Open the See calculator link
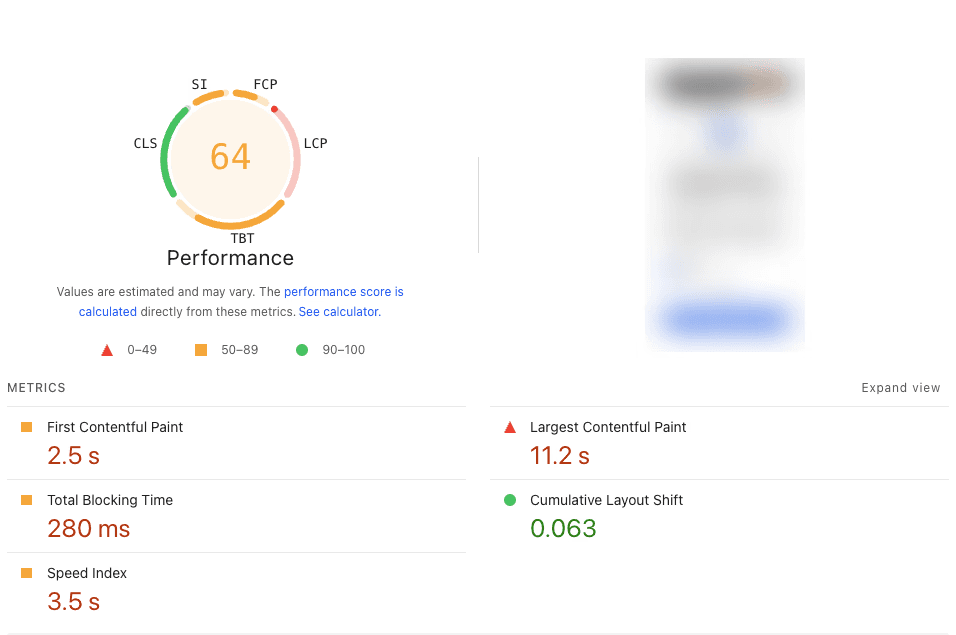The image size is (956, 635). pyautogui.click(x=340, y=312)
